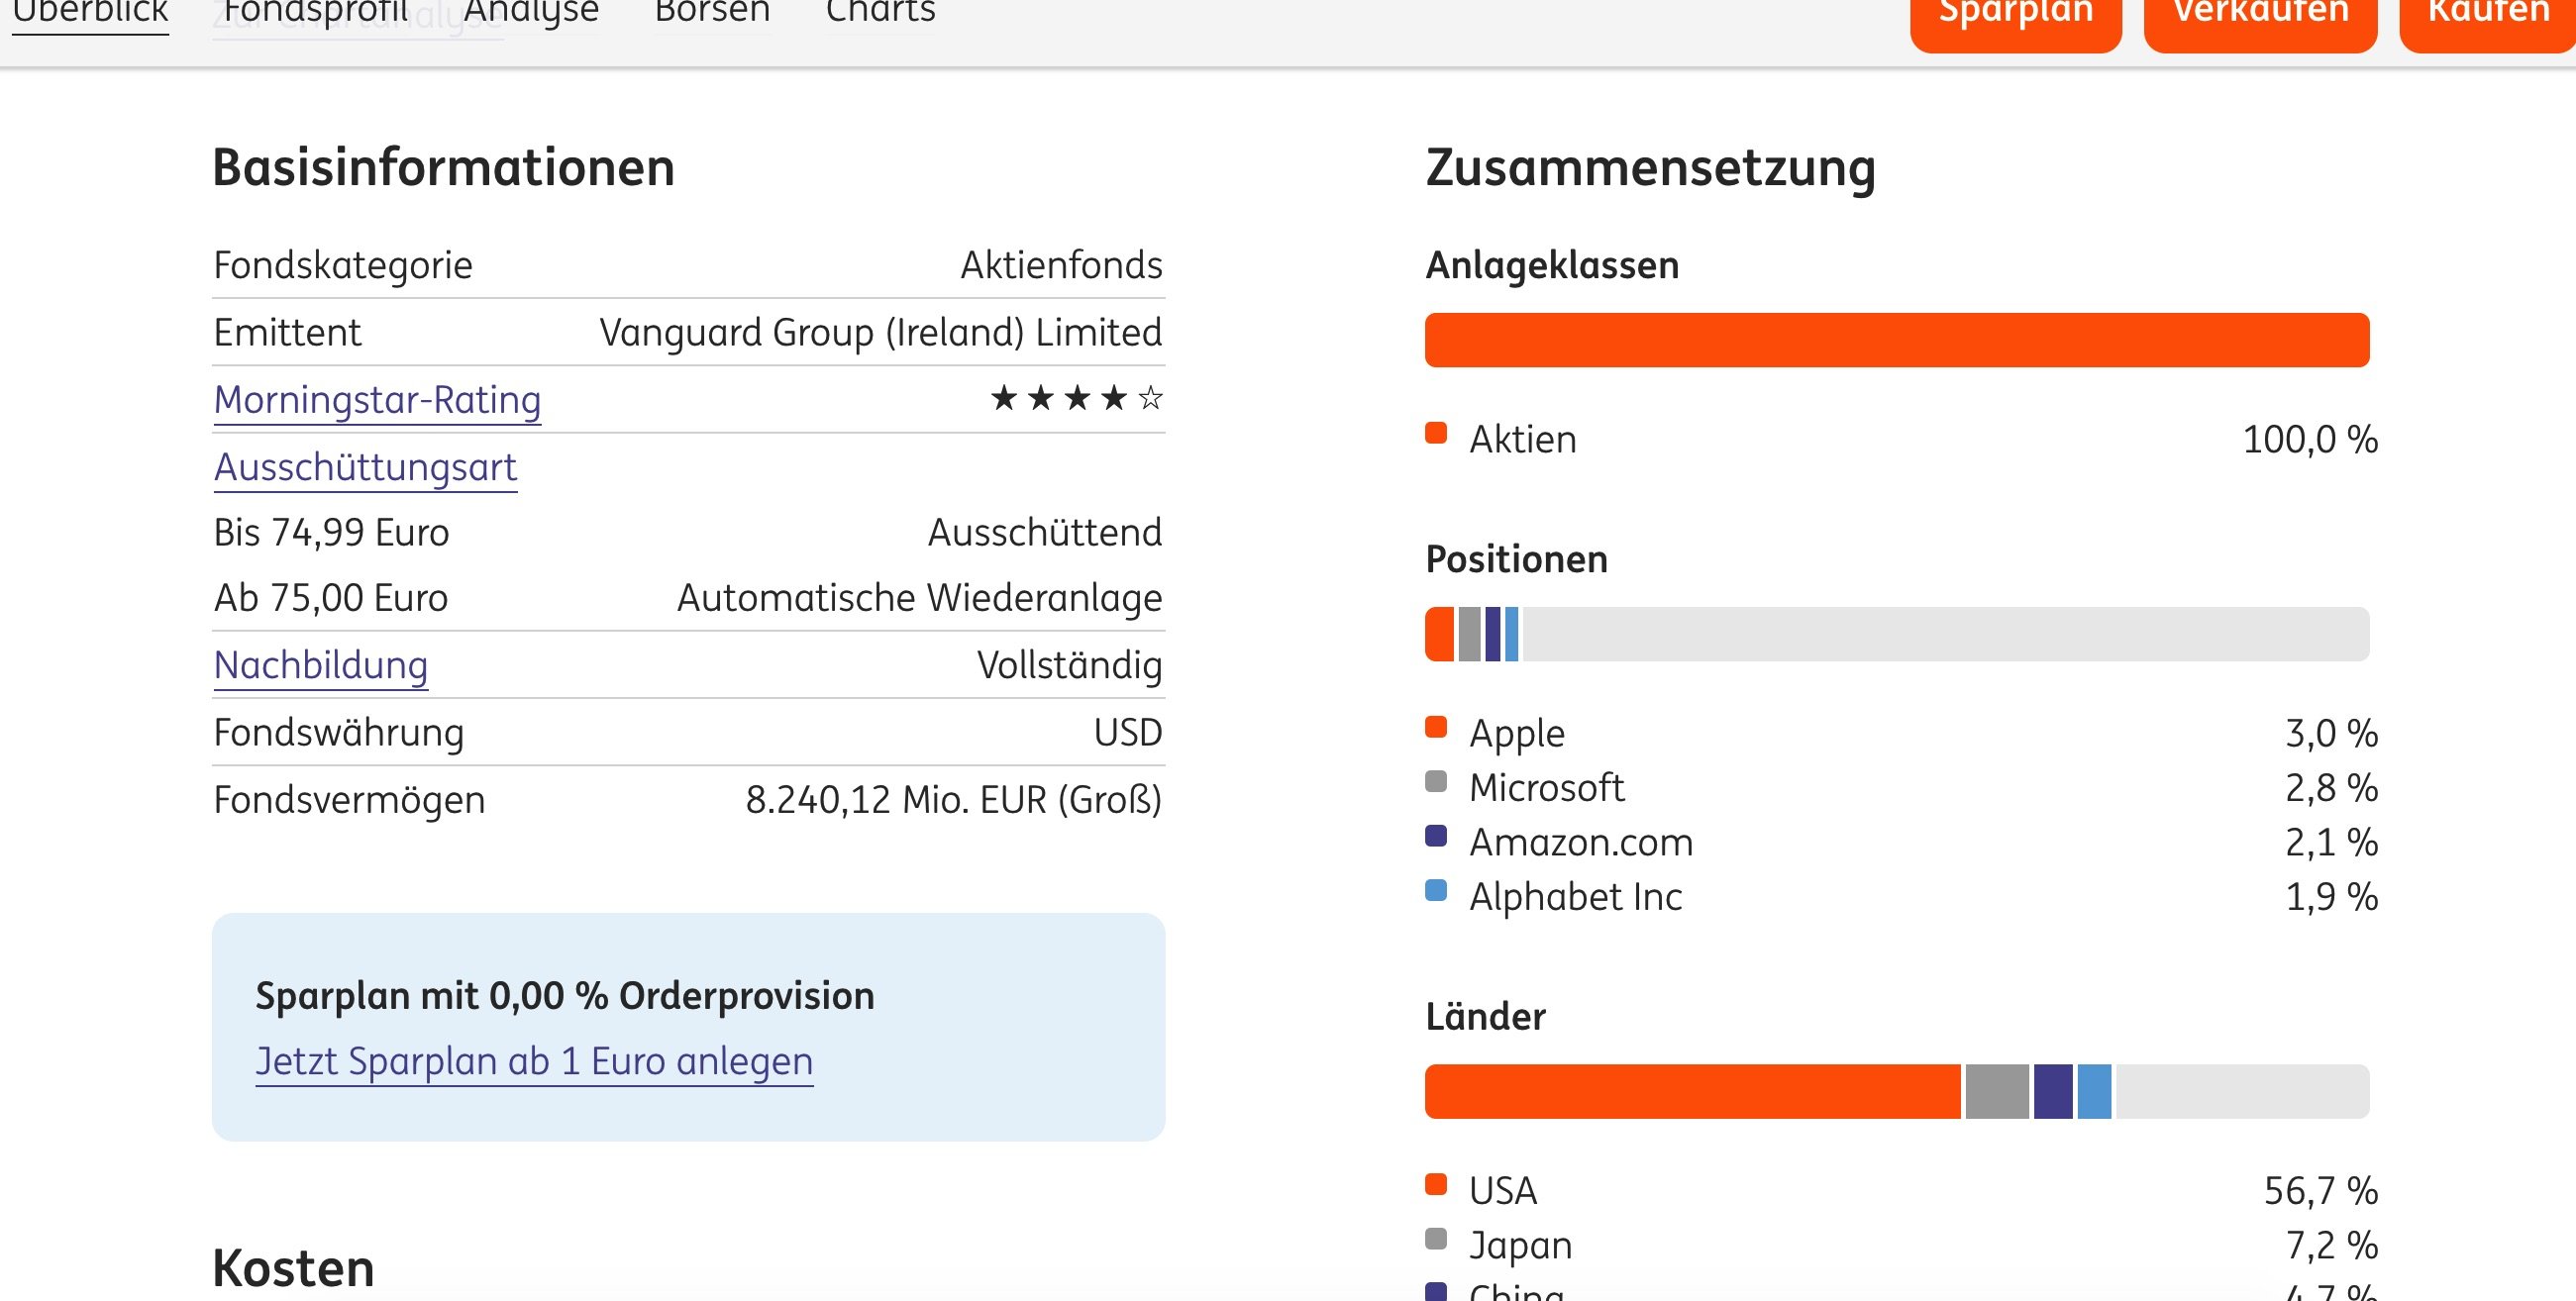This screenshot has width=2576, height=1301.
Task: Open the Nachbildung info link
Action: [x=321, y=665]
